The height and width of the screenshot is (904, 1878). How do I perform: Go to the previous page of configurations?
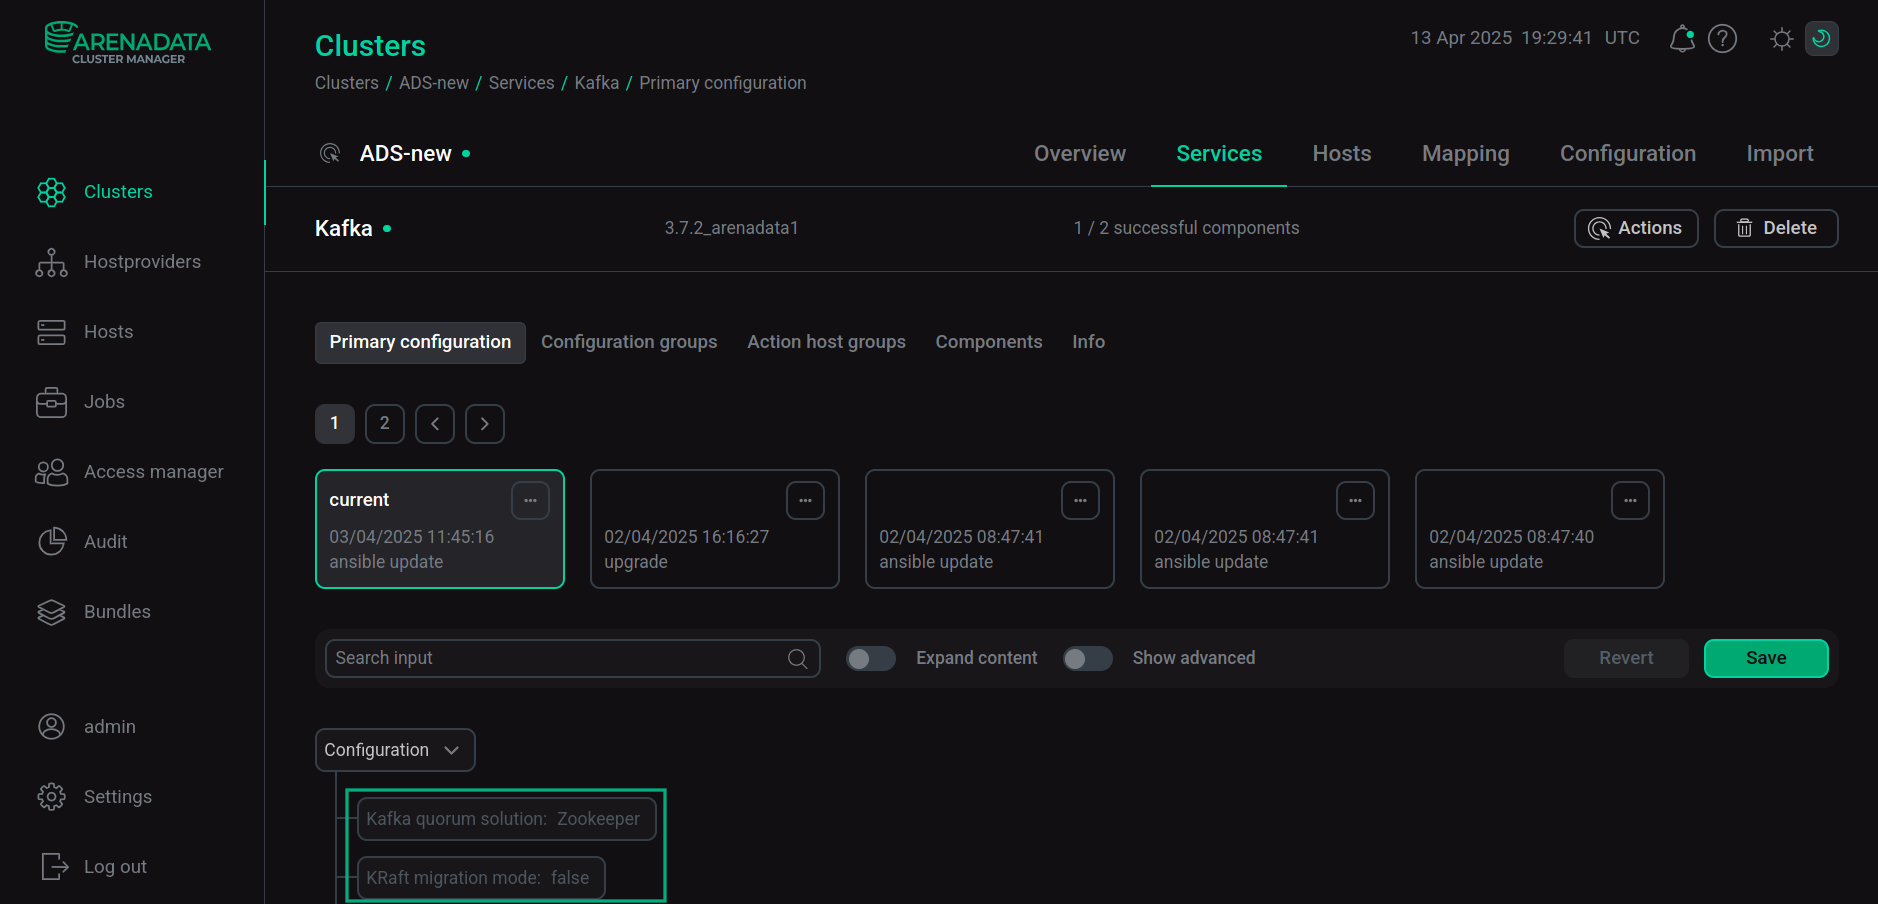click(435, 424)
